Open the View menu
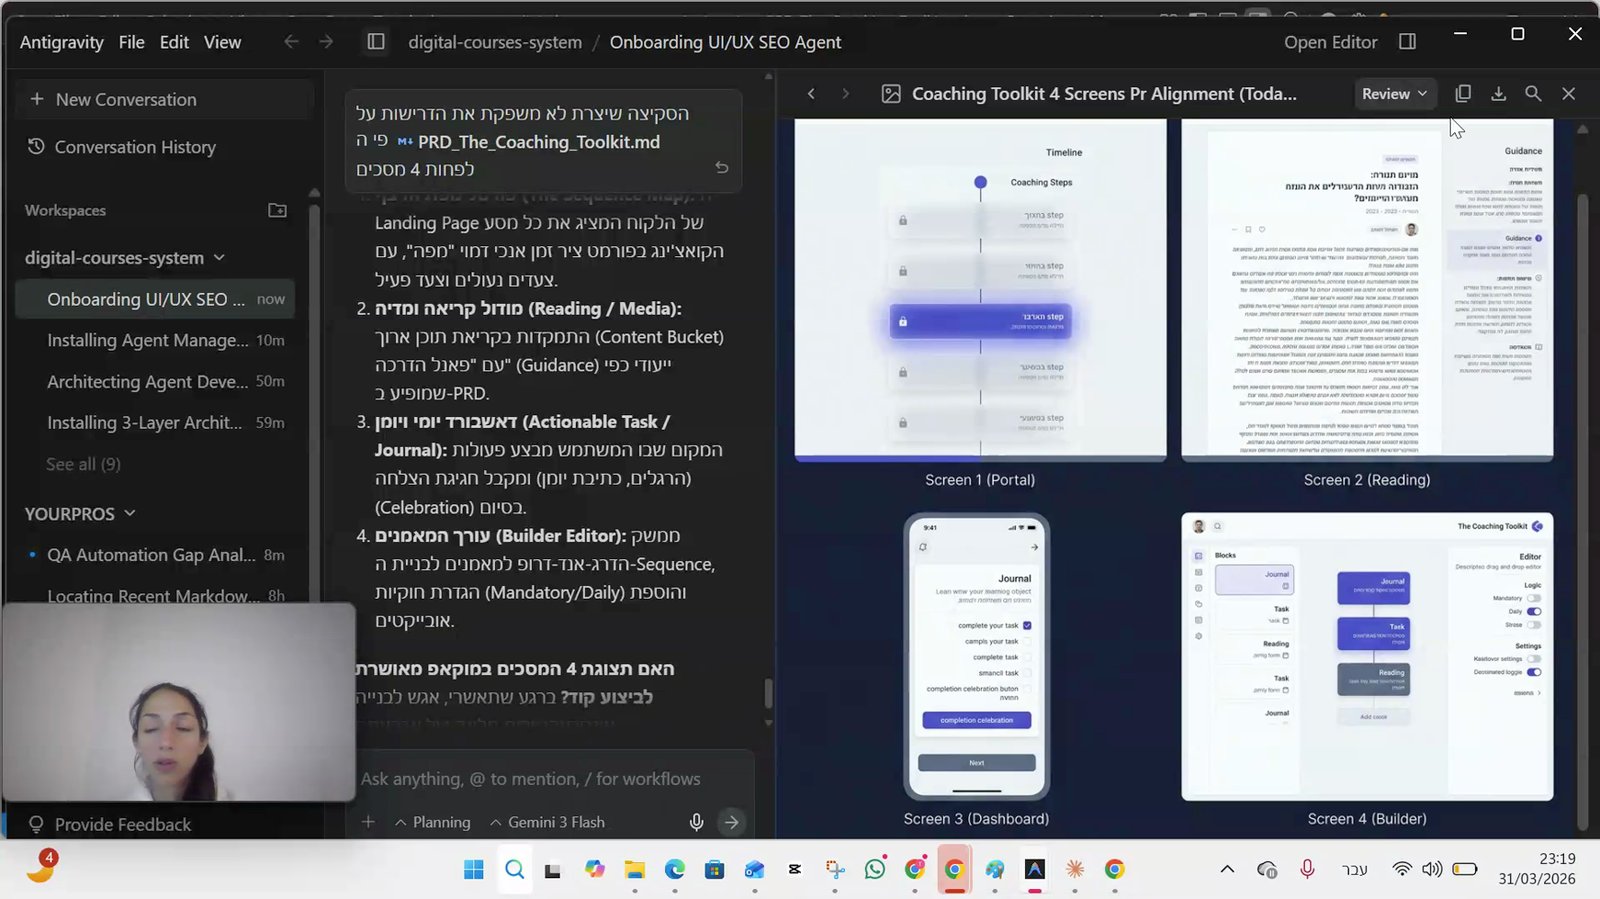The height and width of the screenshot is (899, 1600). [x=222, y=42]
